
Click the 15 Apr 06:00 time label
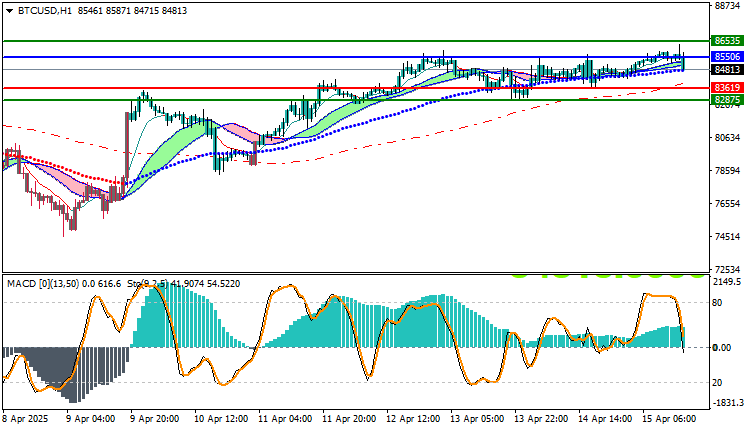tap(669, 419)
